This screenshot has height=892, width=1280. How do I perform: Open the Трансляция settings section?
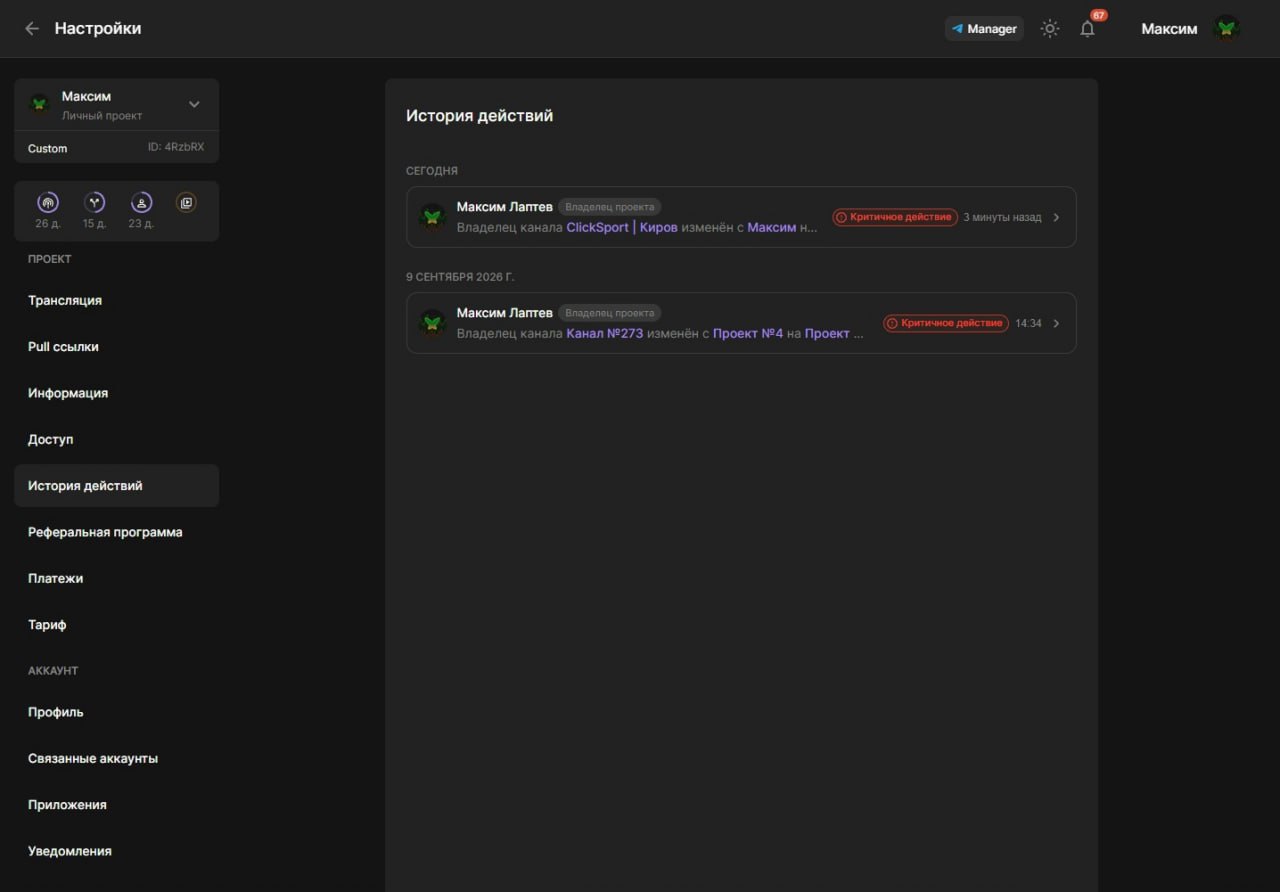pyautogui.click(x=116, y=301)
